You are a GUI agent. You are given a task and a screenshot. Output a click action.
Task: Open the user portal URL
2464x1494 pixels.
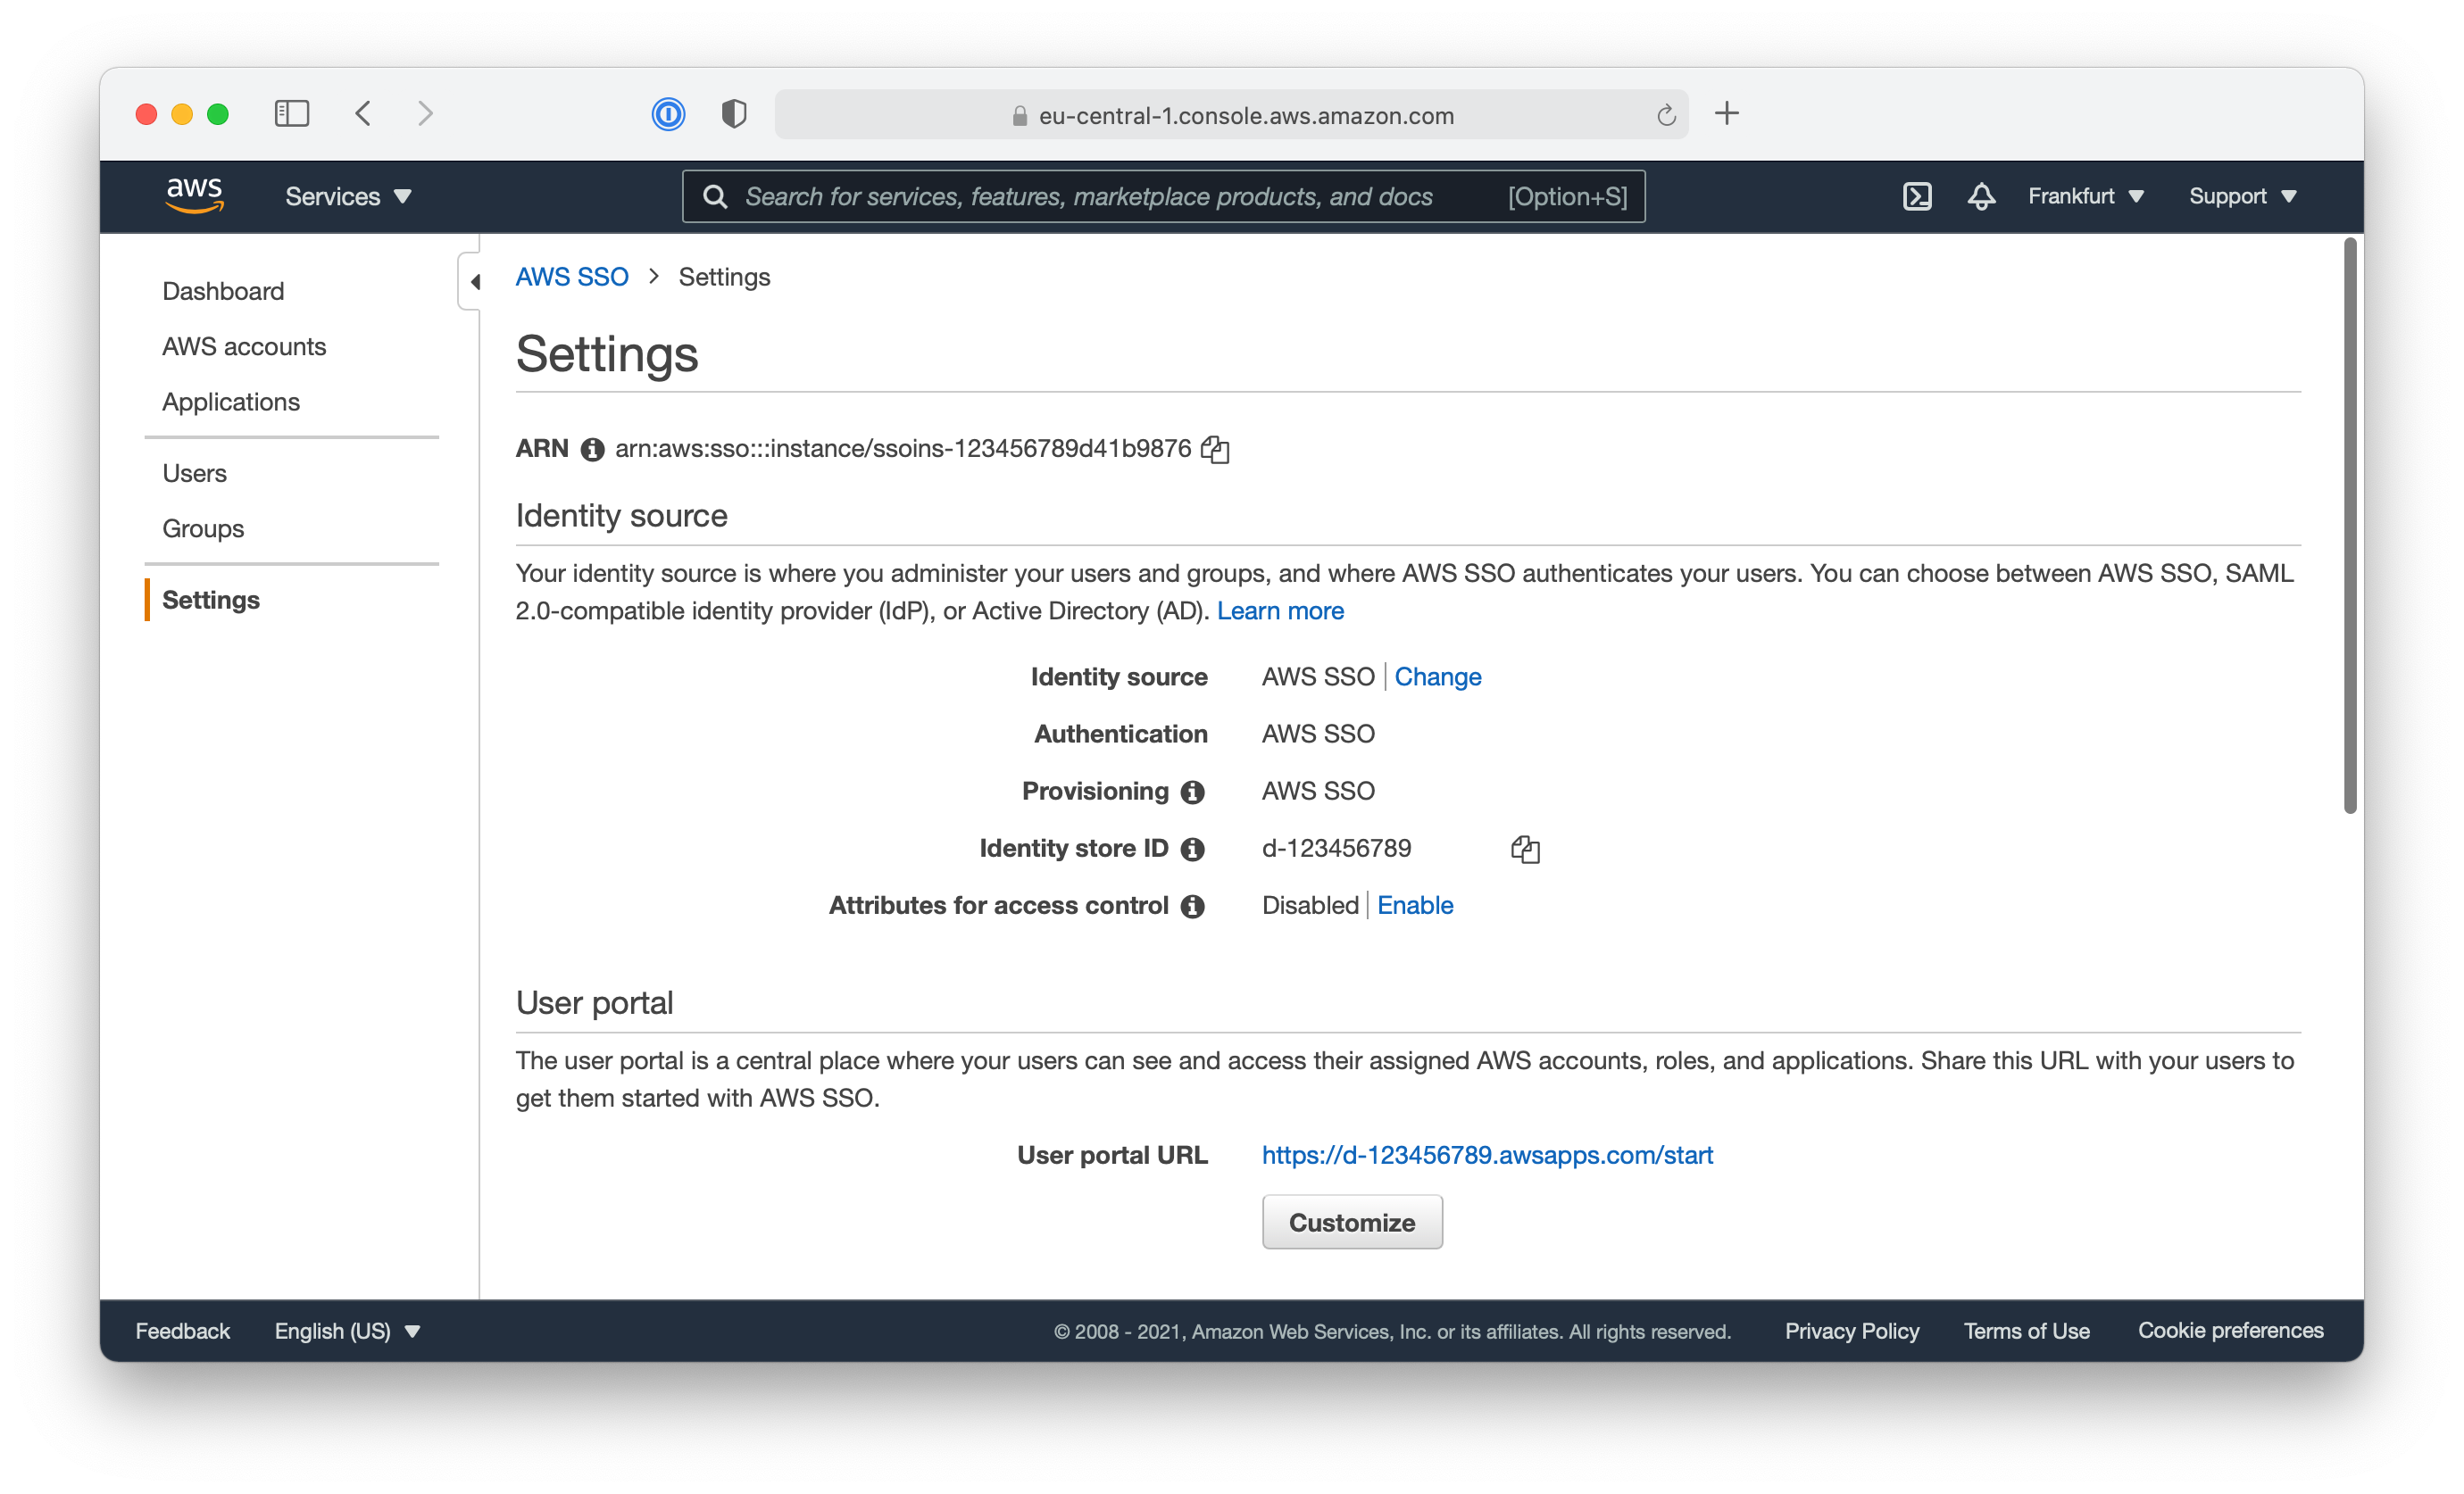coord(1487,1155)
